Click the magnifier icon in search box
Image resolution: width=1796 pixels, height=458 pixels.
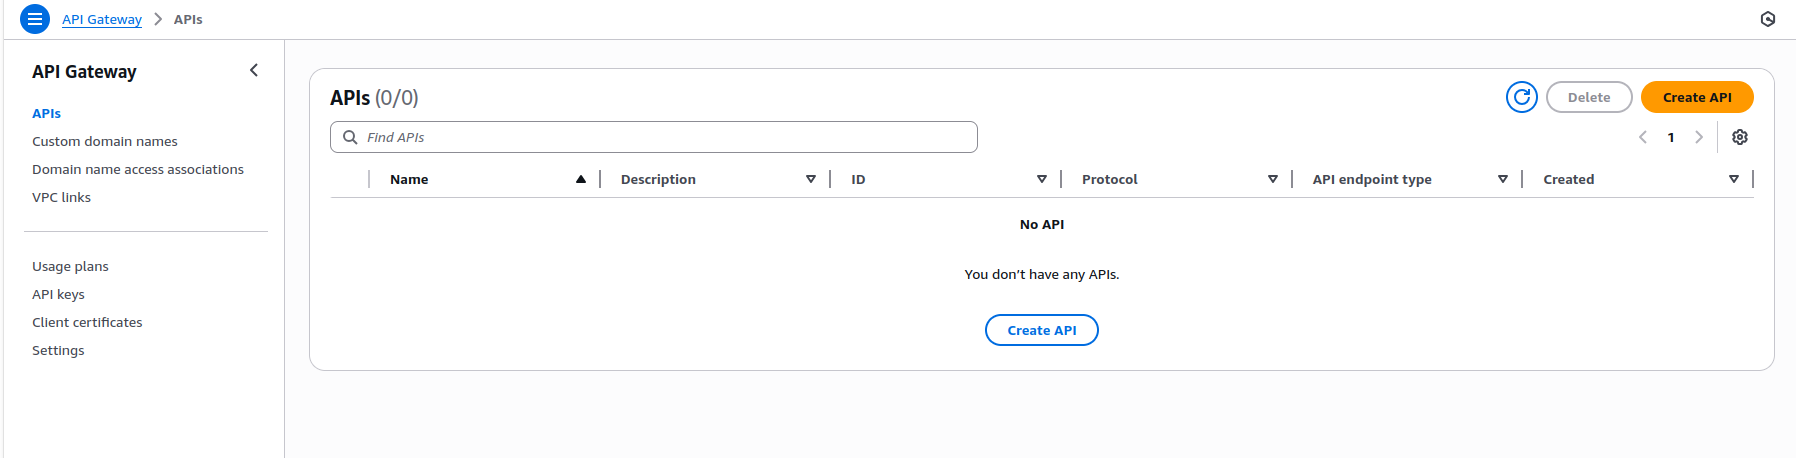(x=350, y=137)
